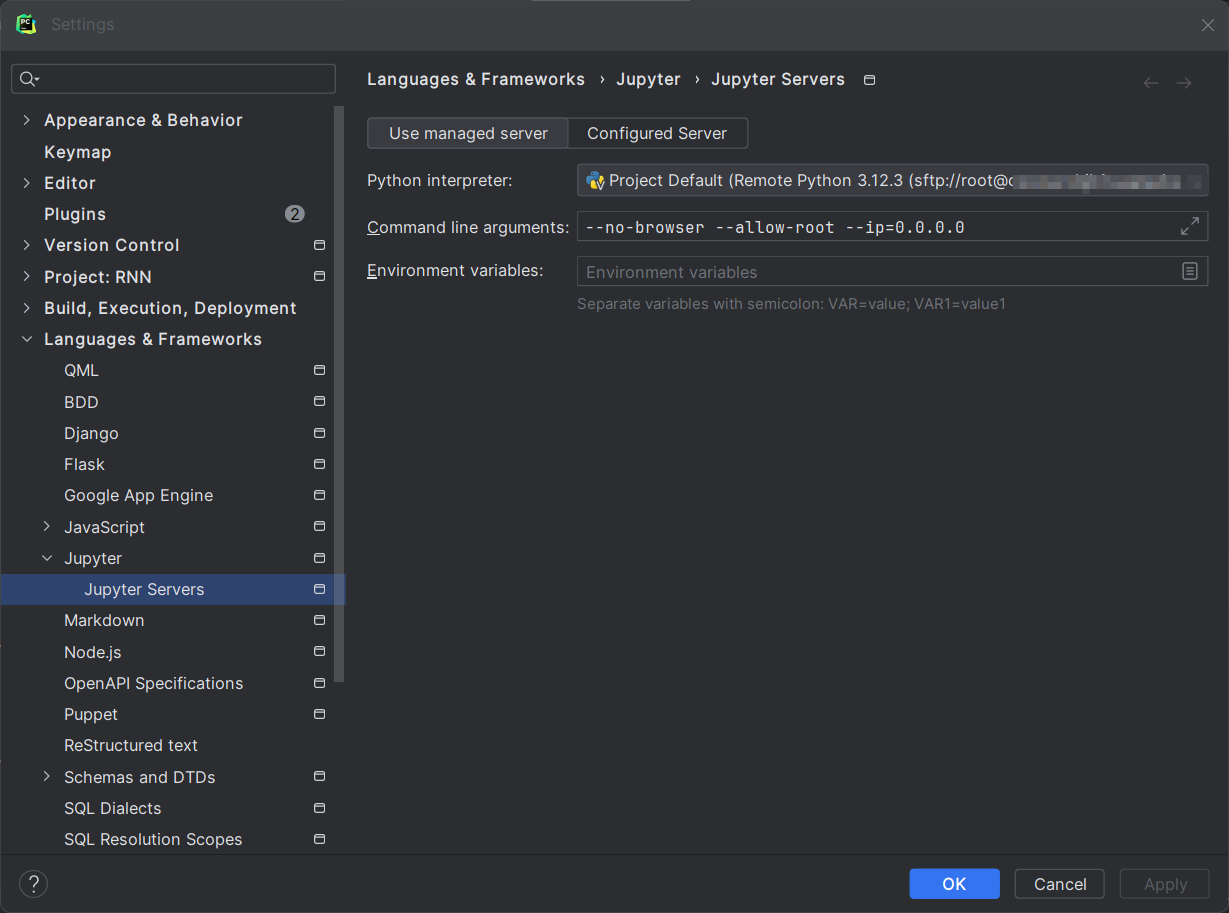Click project icon next to Node.js
This screenshot has height=913, width=1229.
(x=319, y=651)
